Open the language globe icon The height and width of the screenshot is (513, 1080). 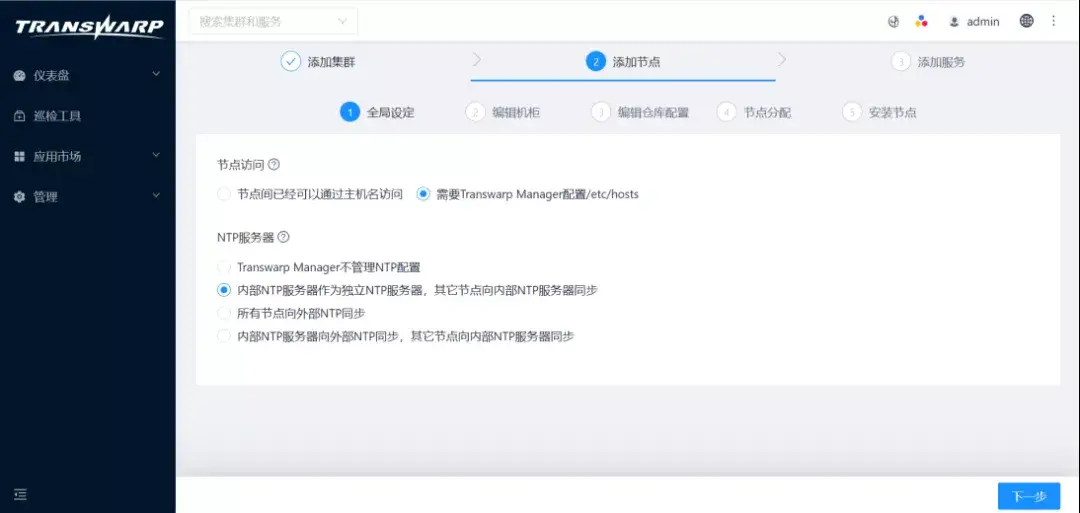pos(1026,21)
